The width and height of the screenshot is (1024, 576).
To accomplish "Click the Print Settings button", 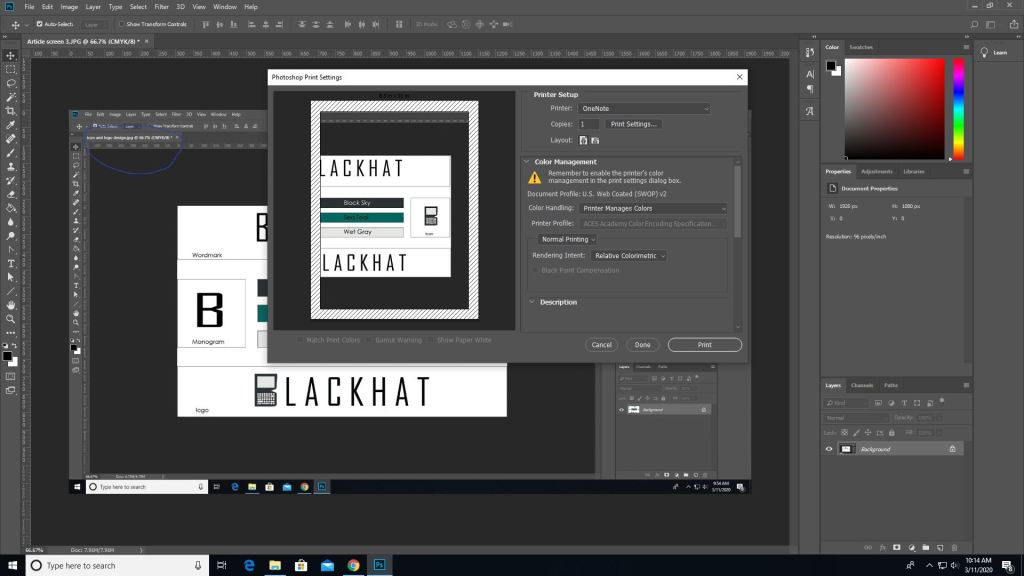I will point(633,124).
